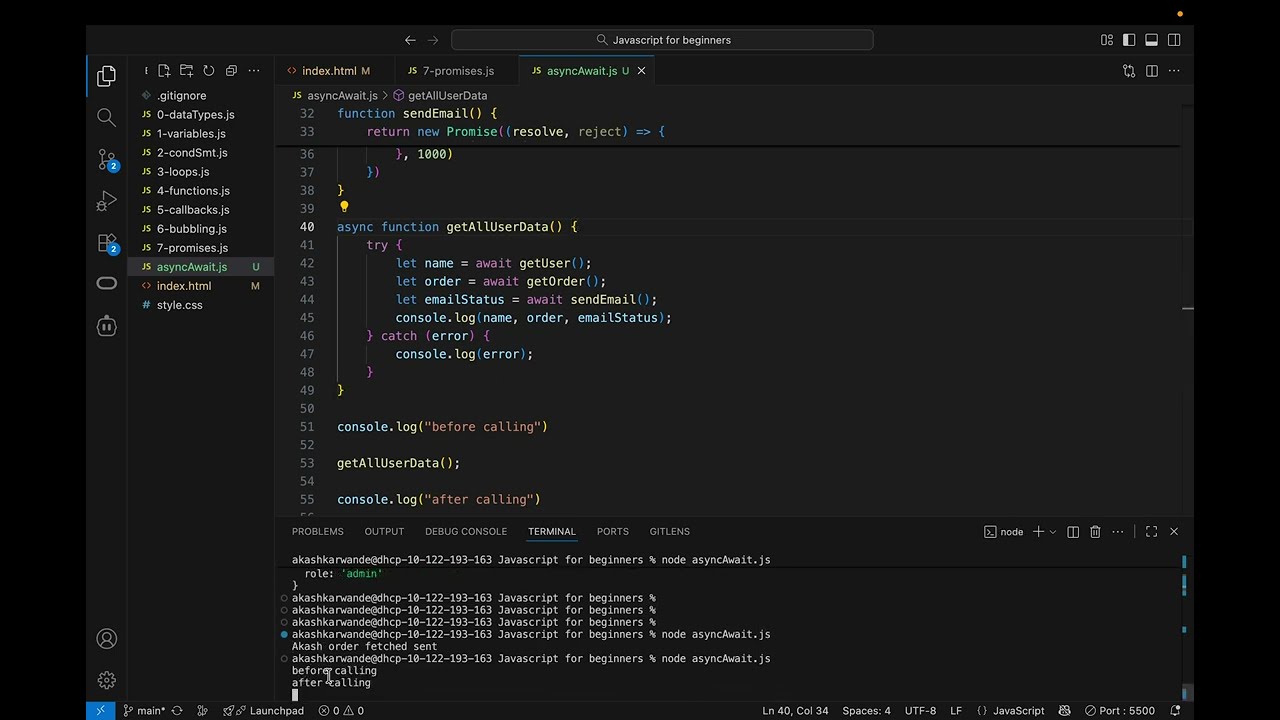Open index.html in the explorer
Viewport: 1280px width, 720px height.
pos(200,286)
